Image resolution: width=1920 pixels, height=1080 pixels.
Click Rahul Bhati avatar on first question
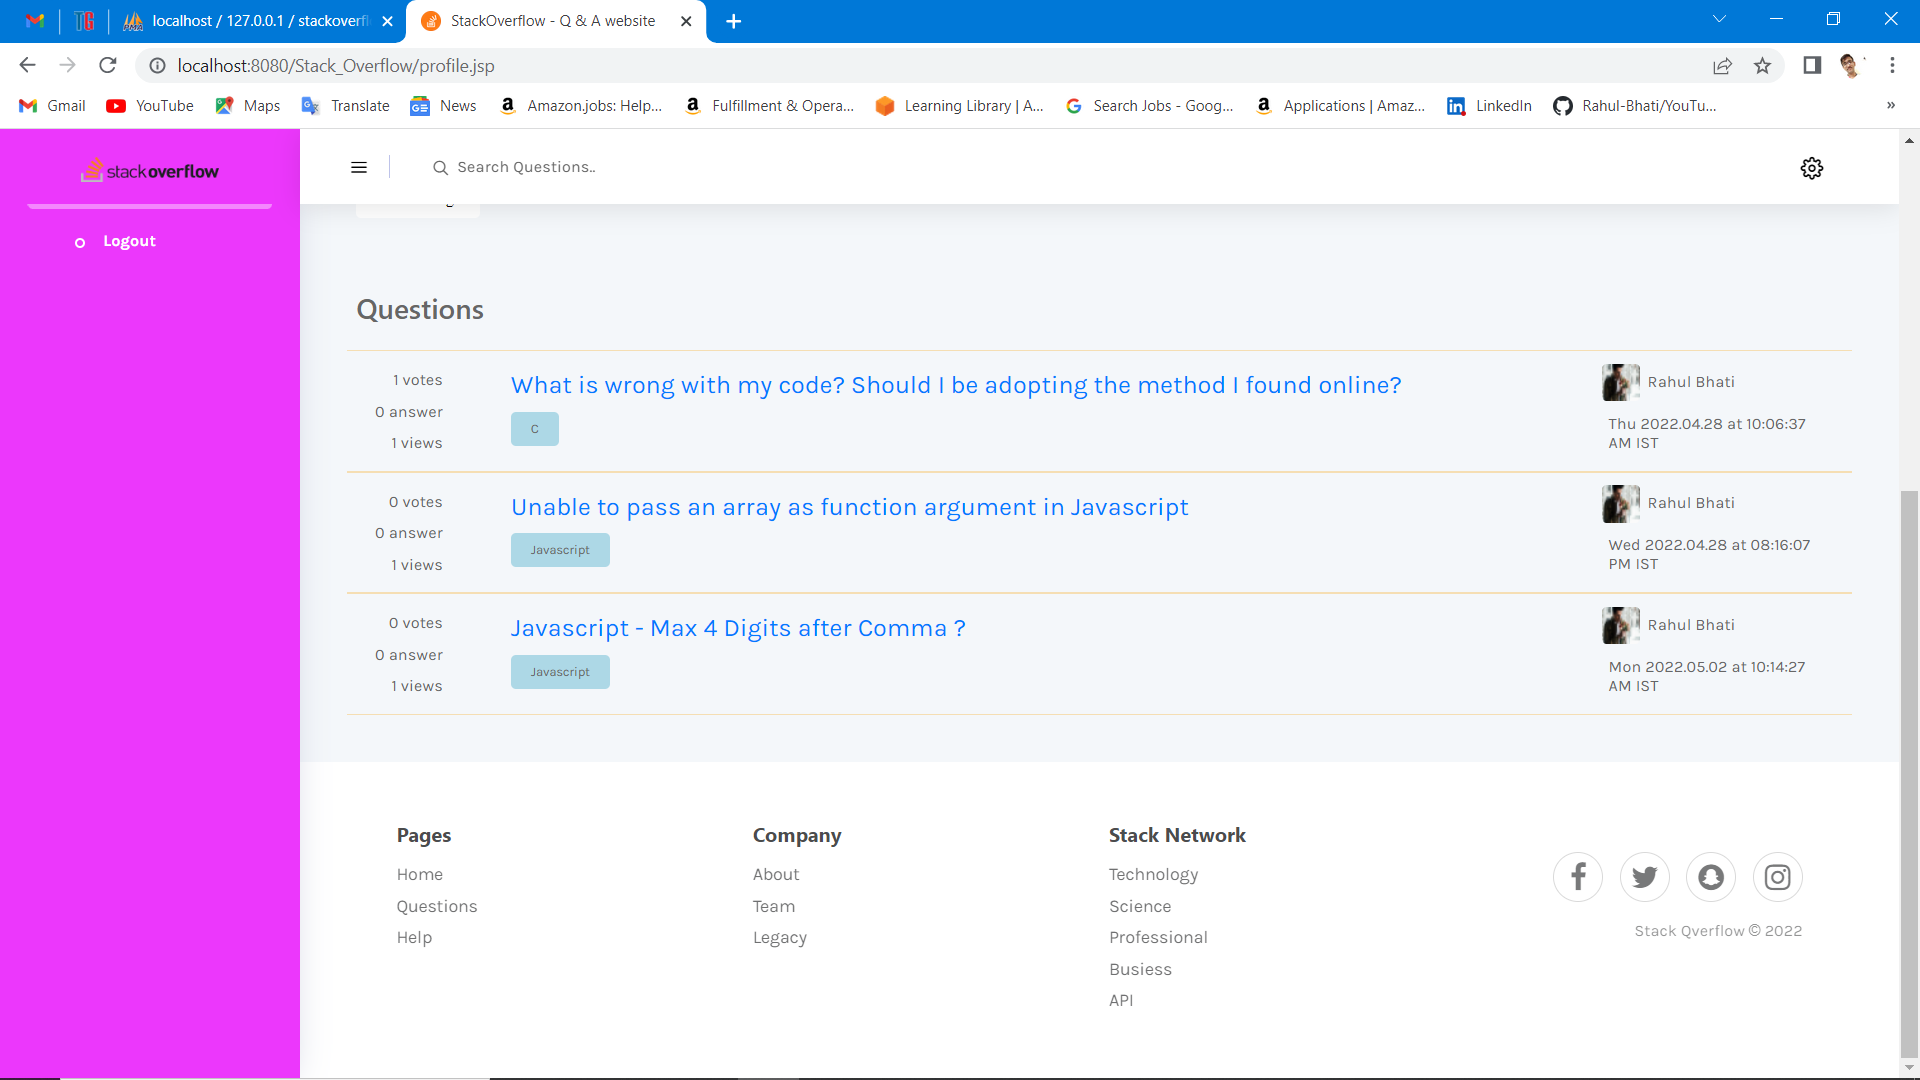coord(1619,382)
